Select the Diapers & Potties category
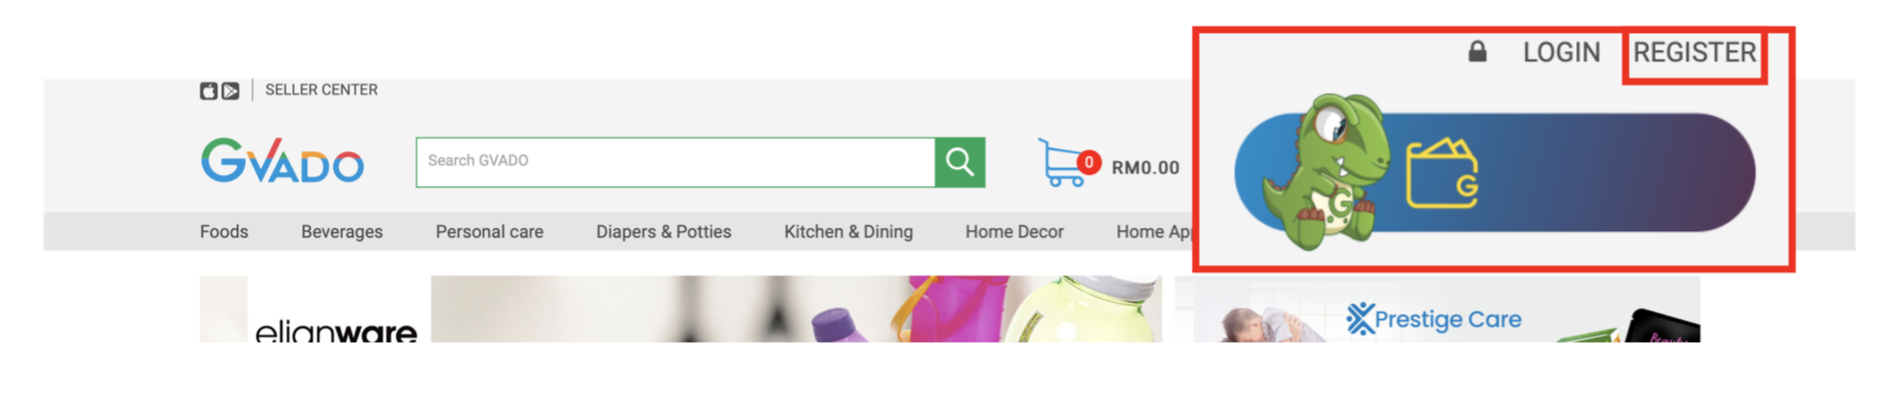This screenshot has width=1882, height=408. (x=664, y=232)
